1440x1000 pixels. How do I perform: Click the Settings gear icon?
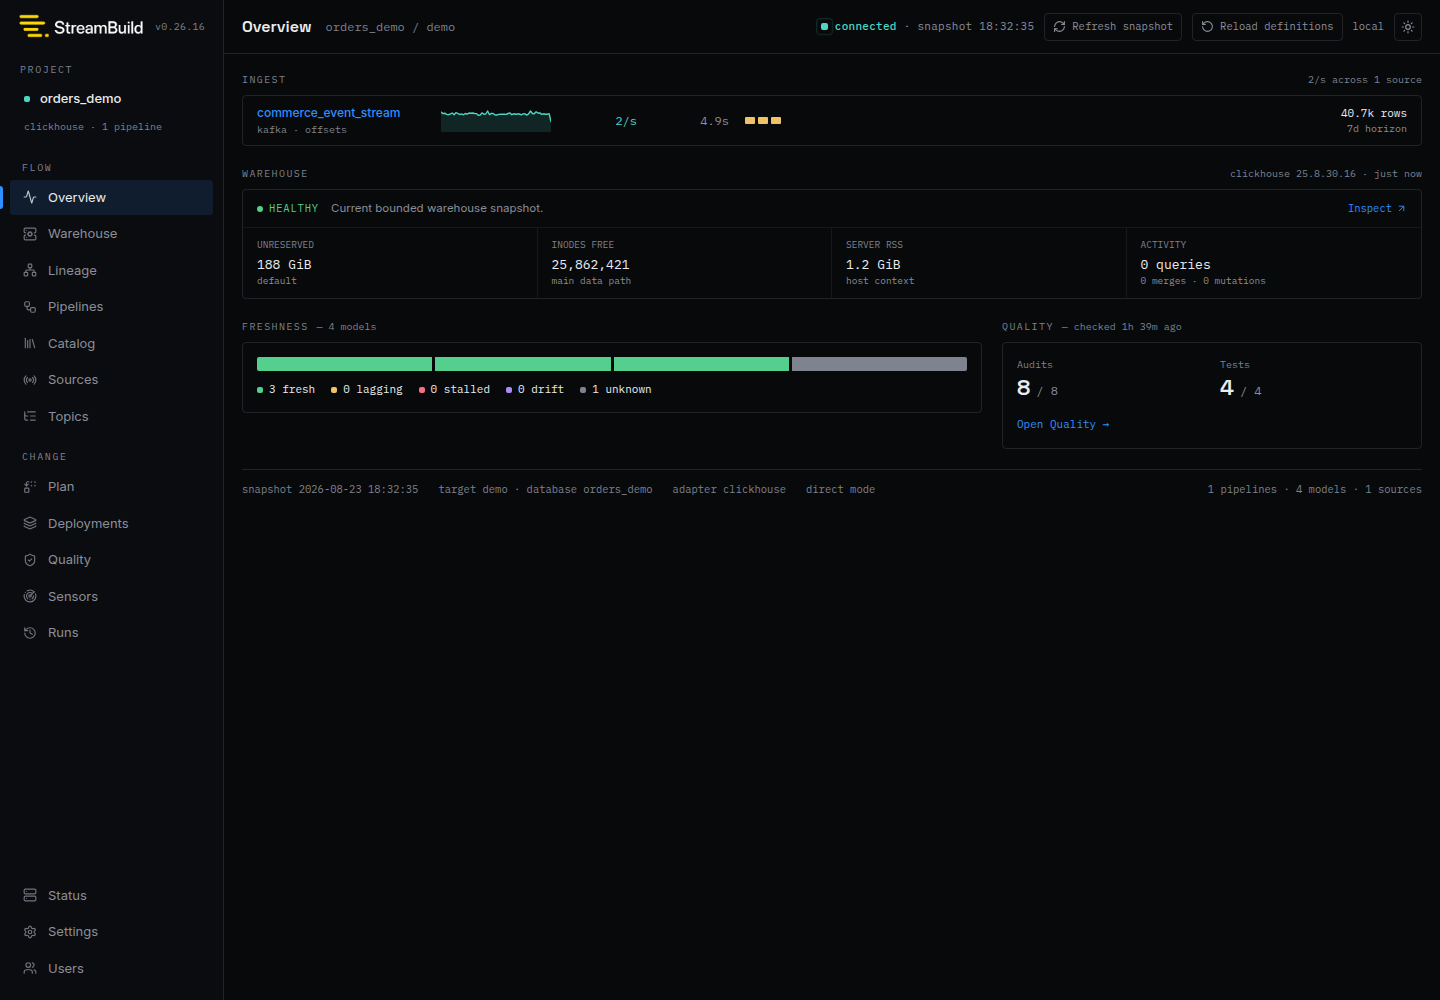[30, 932]
